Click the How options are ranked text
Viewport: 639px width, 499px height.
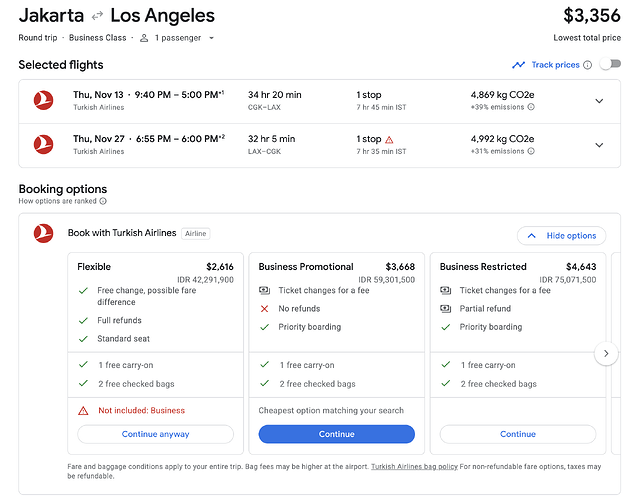(57, 201)
